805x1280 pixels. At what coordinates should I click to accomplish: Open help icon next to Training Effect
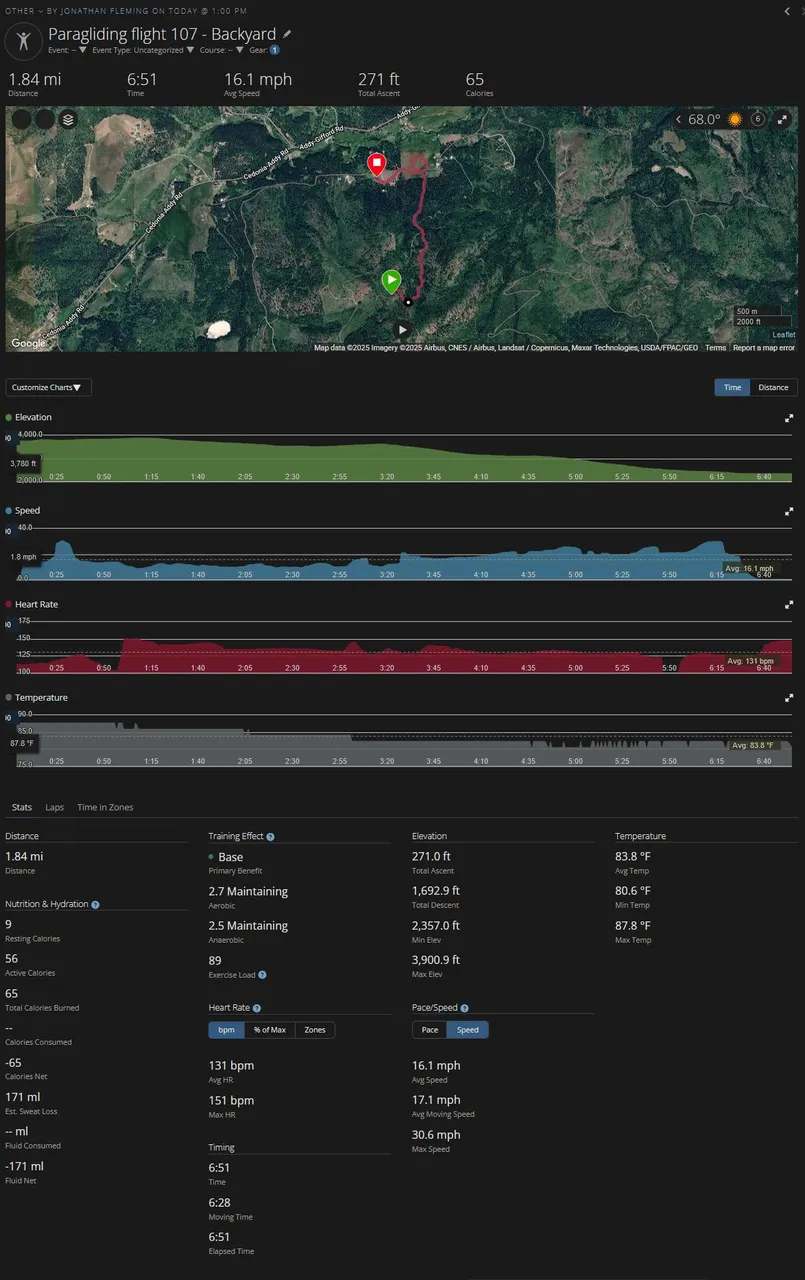(270, 836)
